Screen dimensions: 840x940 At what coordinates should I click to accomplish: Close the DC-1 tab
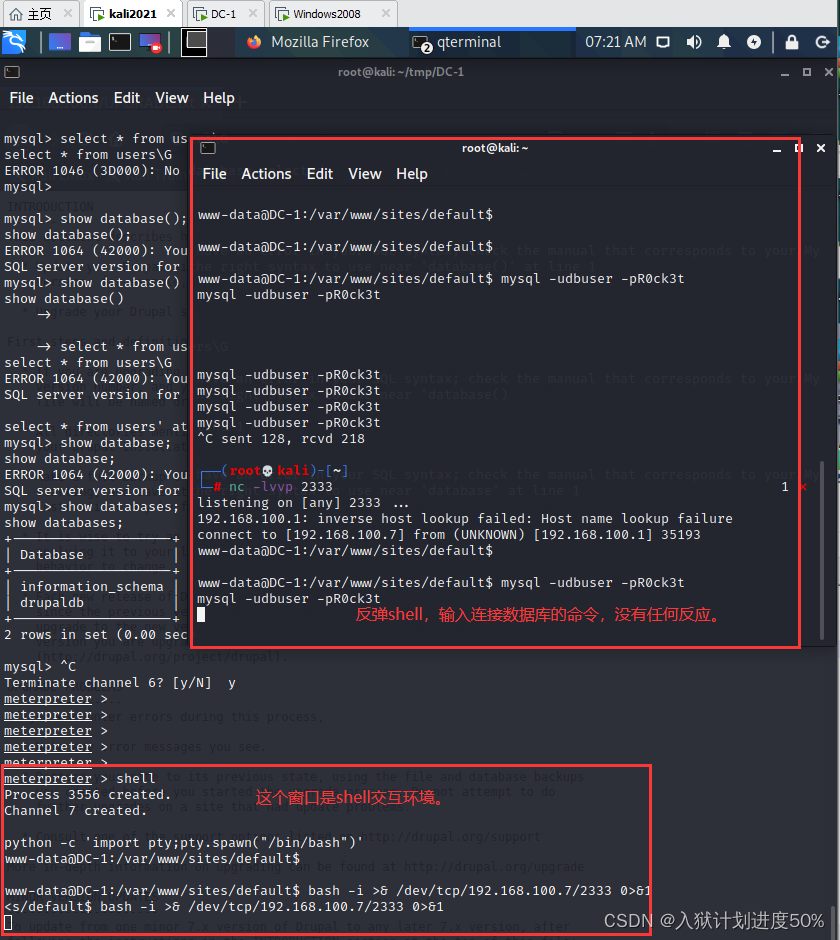(x=253, y=13)
